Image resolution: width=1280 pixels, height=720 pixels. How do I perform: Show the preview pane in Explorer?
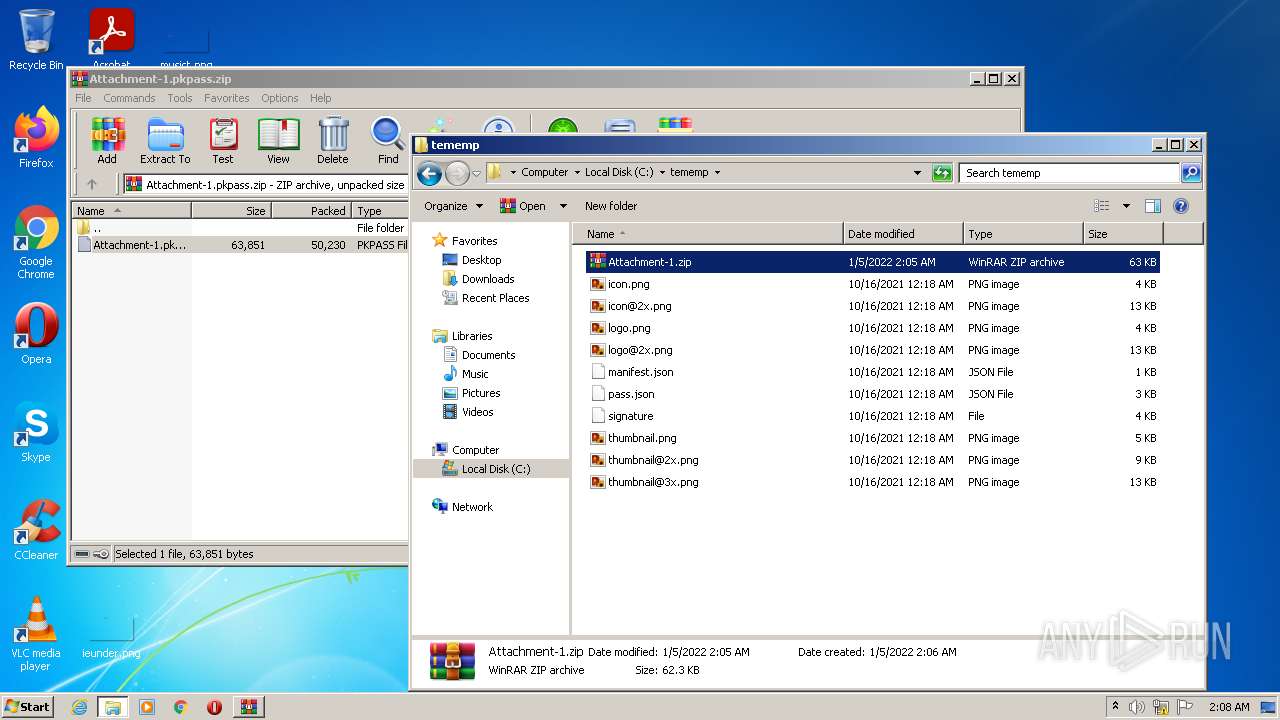pos(1153,206)
